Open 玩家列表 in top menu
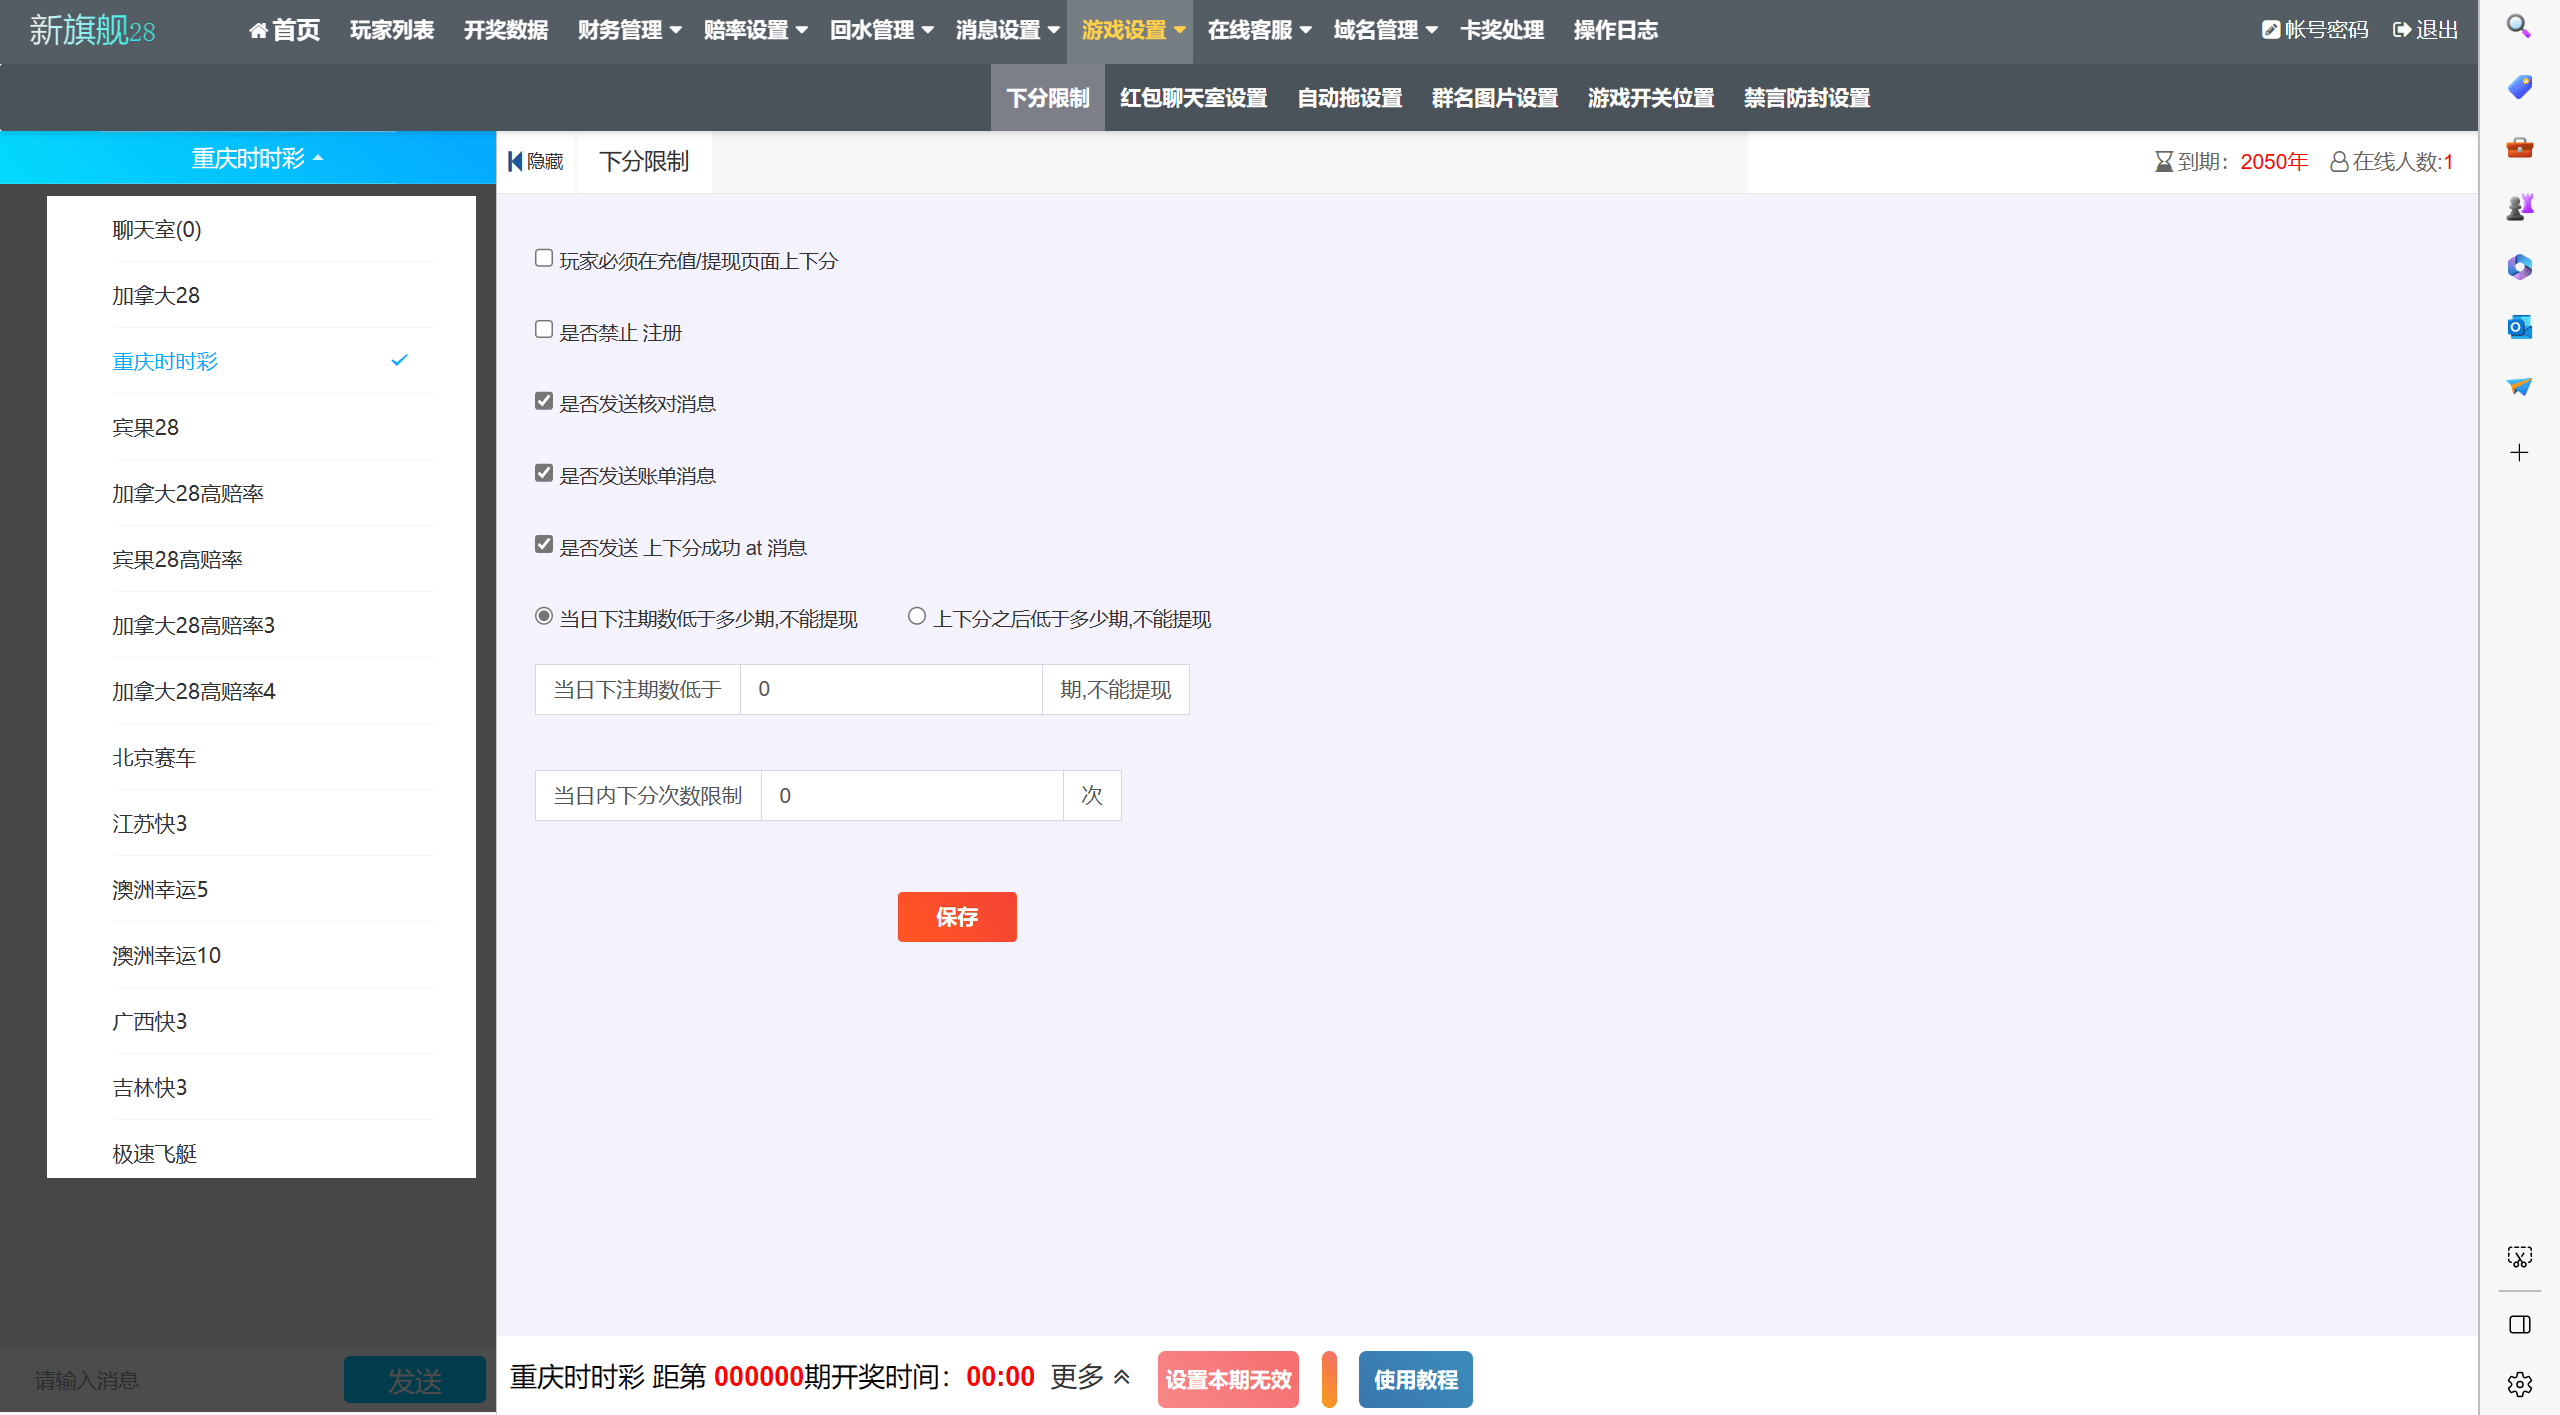The width and height of the screenshot is (2560, 1415). click(392, 31)
